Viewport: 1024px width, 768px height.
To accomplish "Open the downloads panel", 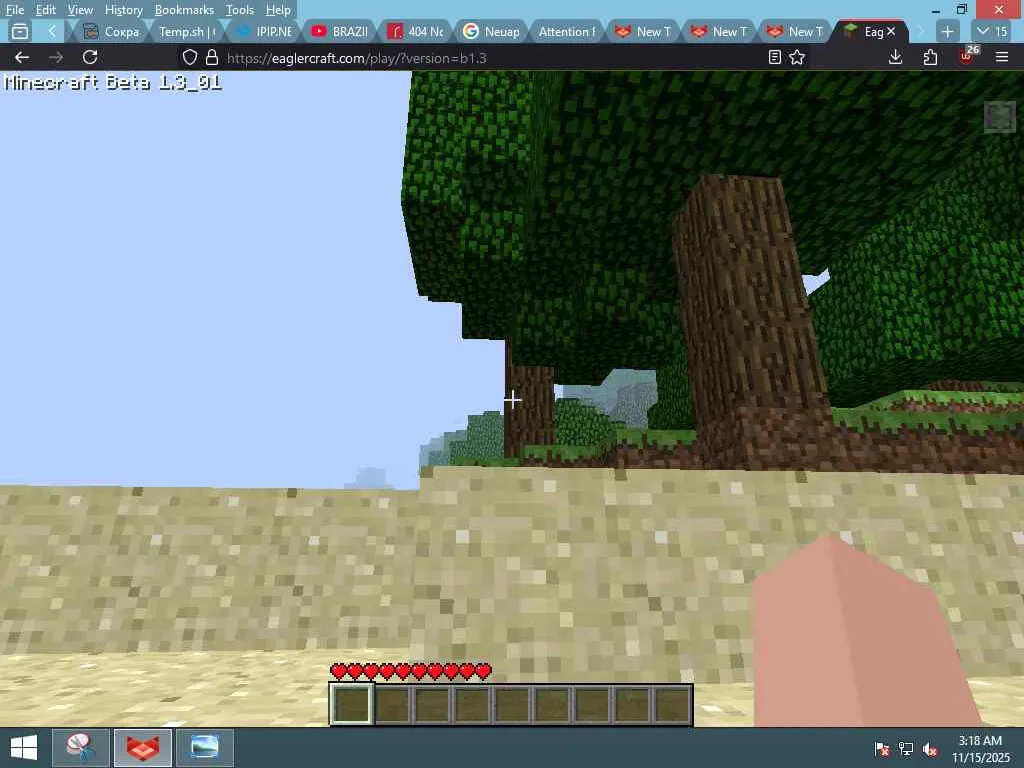I will click(895, 57).
